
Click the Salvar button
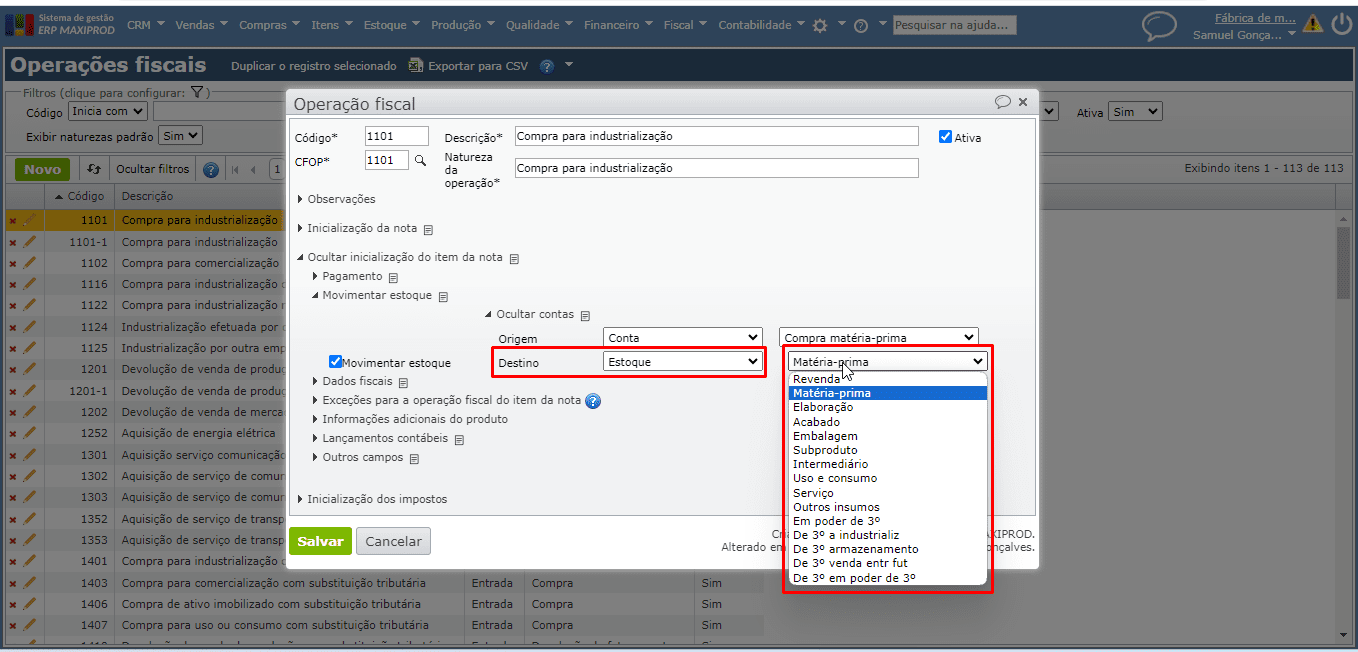pos(320,541)
